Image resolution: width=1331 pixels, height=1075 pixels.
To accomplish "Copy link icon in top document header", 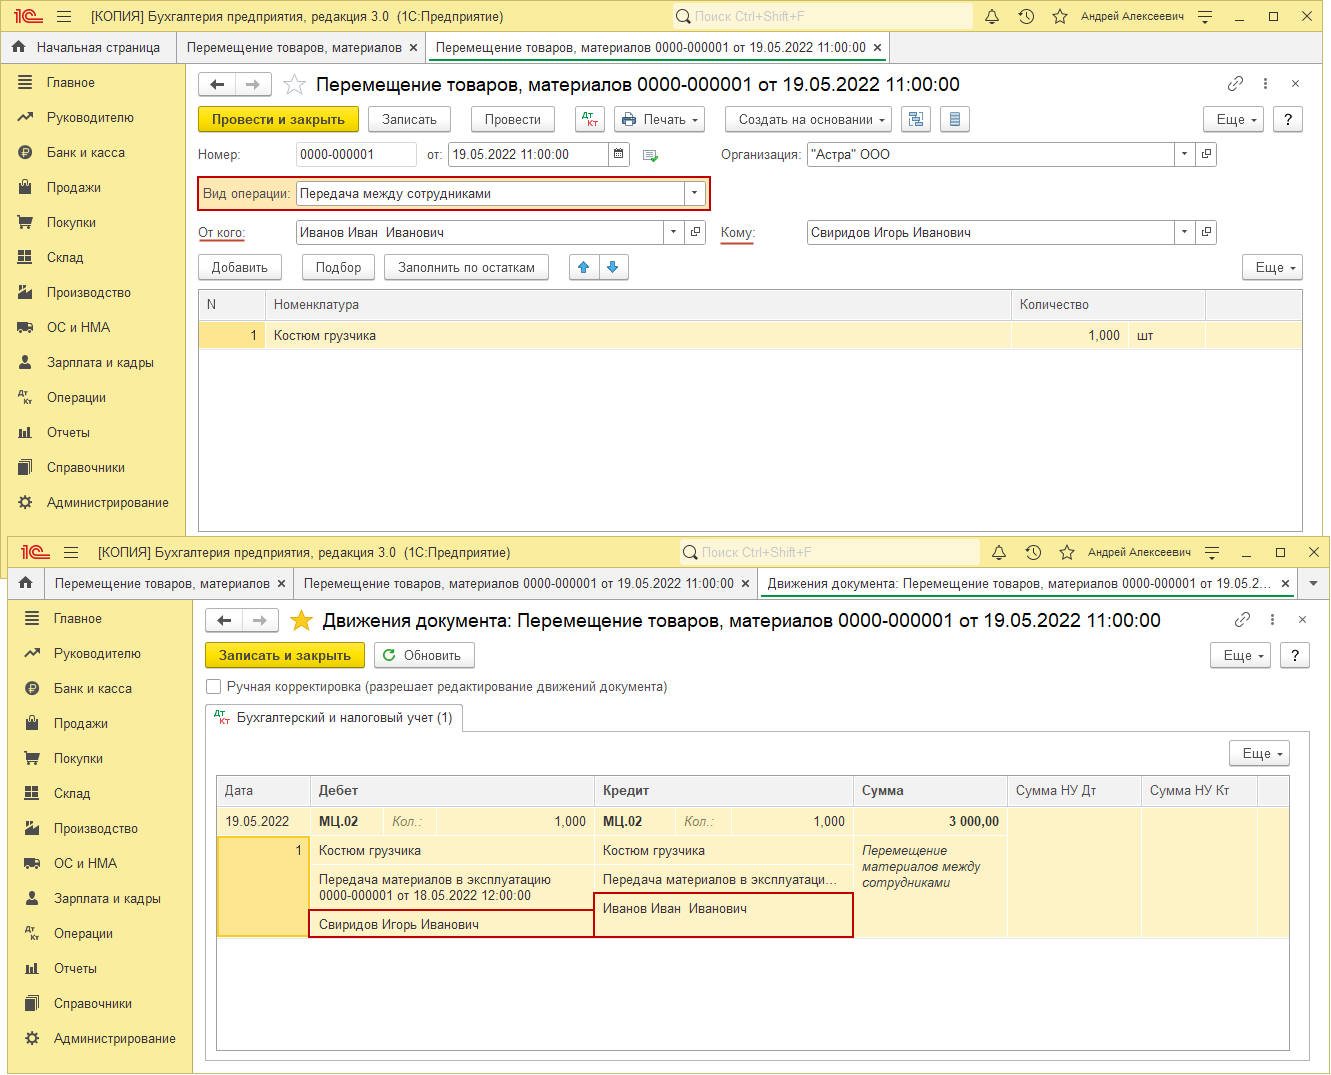I will [1236, 84].
